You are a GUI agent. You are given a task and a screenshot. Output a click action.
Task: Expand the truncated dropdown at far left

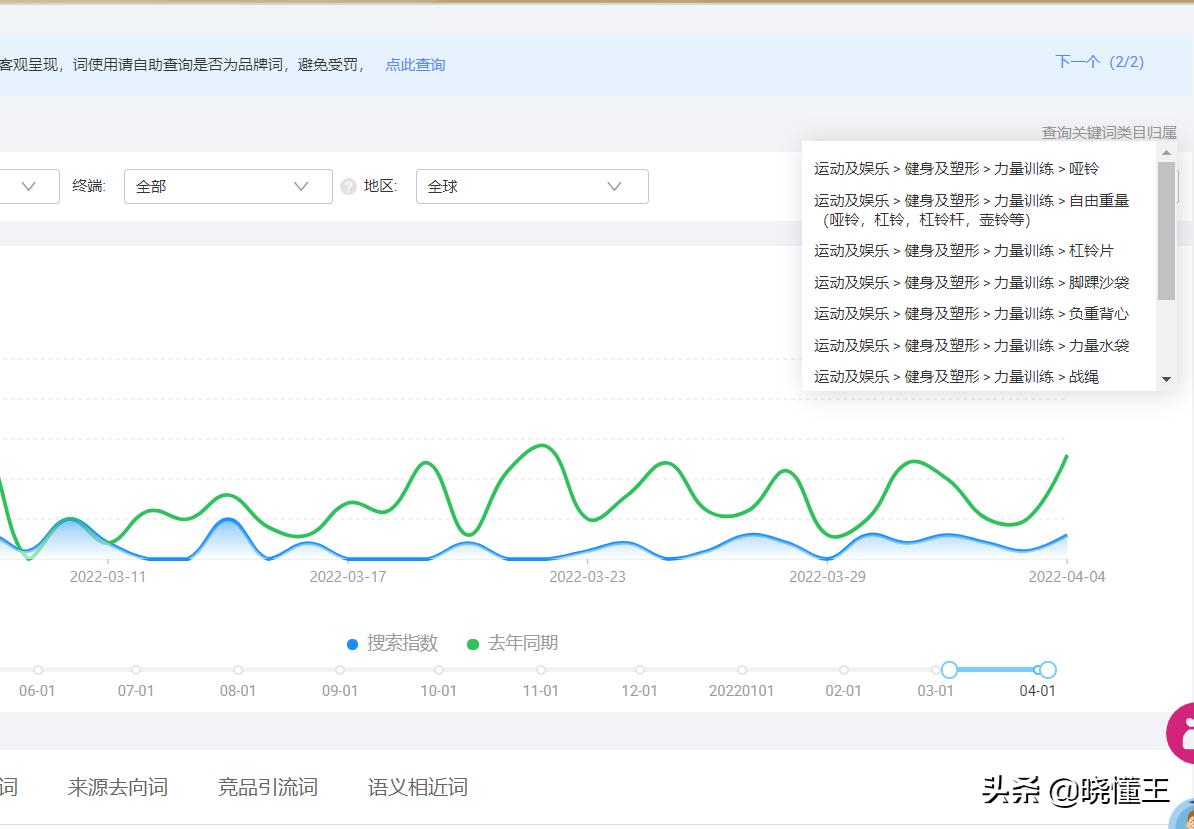[28, 186]
